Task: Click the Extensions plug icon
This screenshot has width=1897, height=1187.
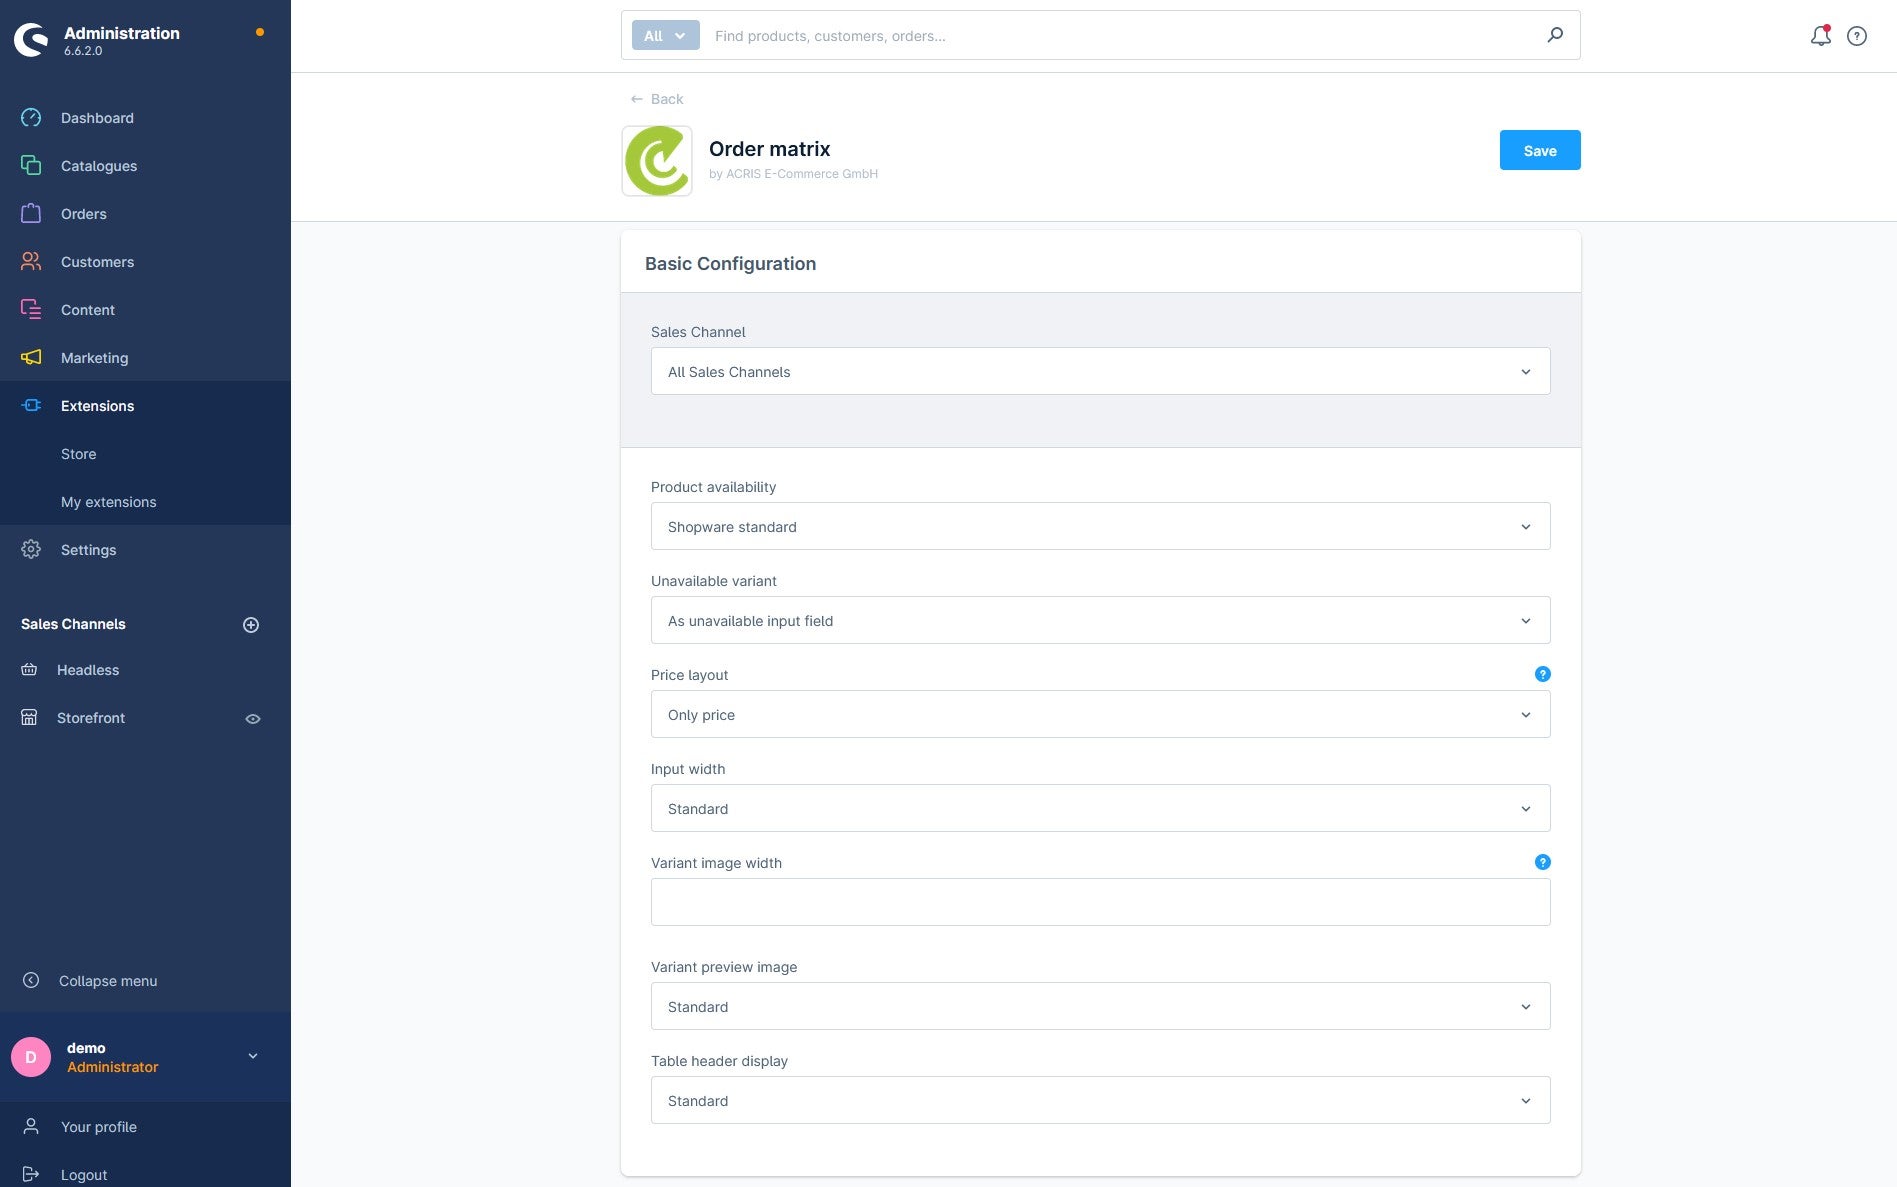Action: click(31, 406)
